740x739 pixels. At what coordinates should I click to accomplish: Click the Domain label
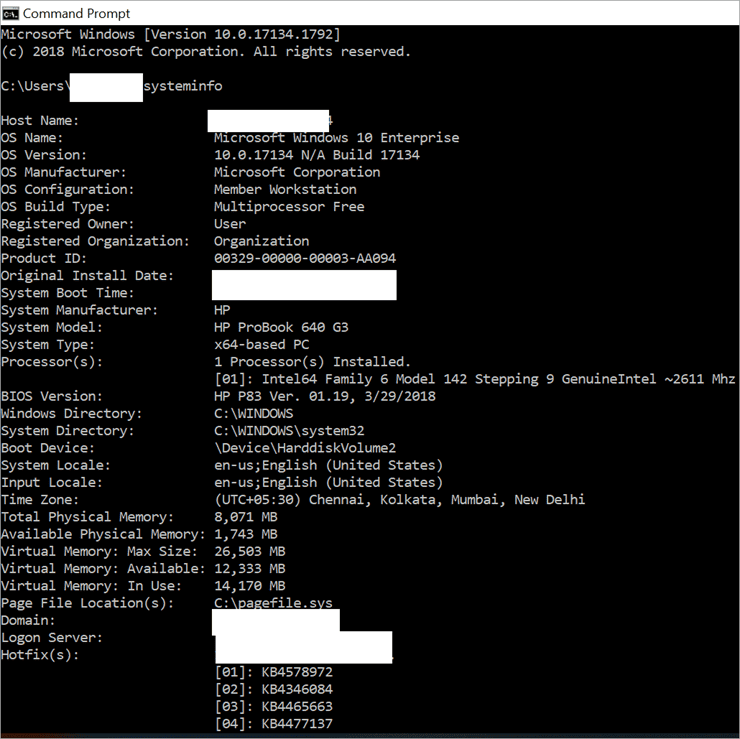point(28,620)
